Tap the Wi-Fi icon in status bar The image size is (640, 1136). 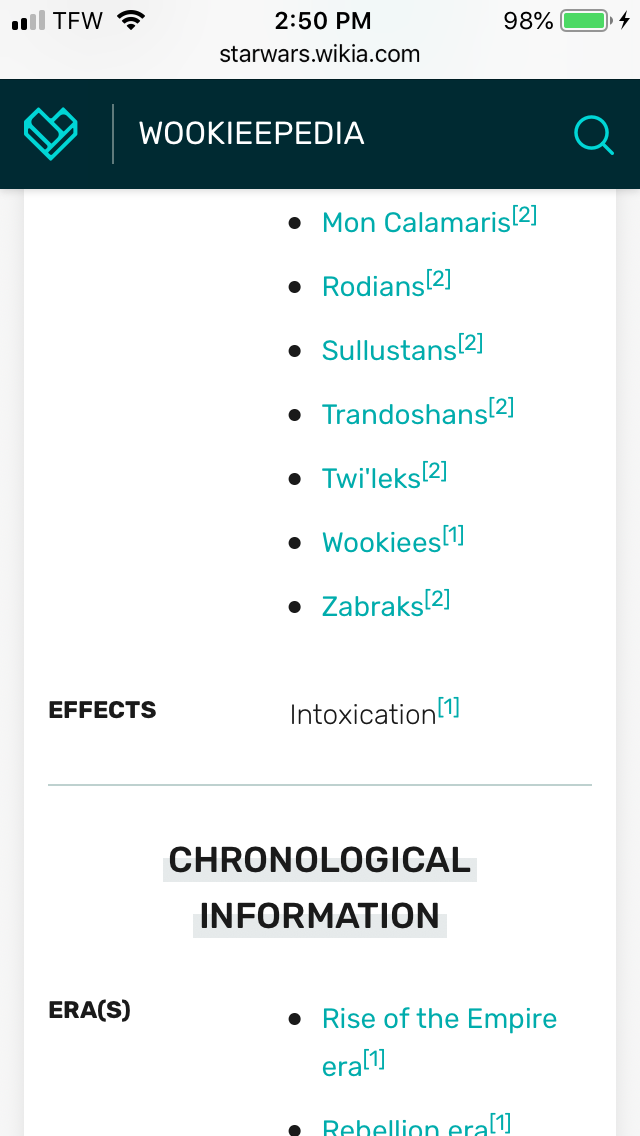(x=131, y=20)
